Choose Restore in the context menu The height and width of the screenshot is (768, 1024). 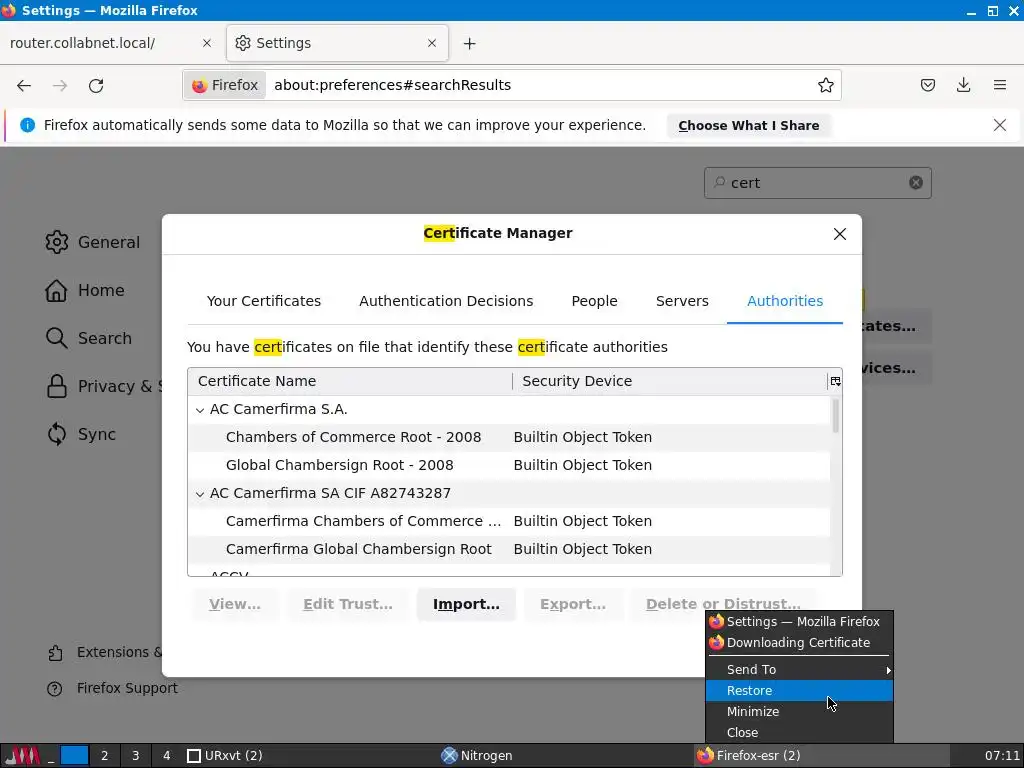click(x=799, y=691)
